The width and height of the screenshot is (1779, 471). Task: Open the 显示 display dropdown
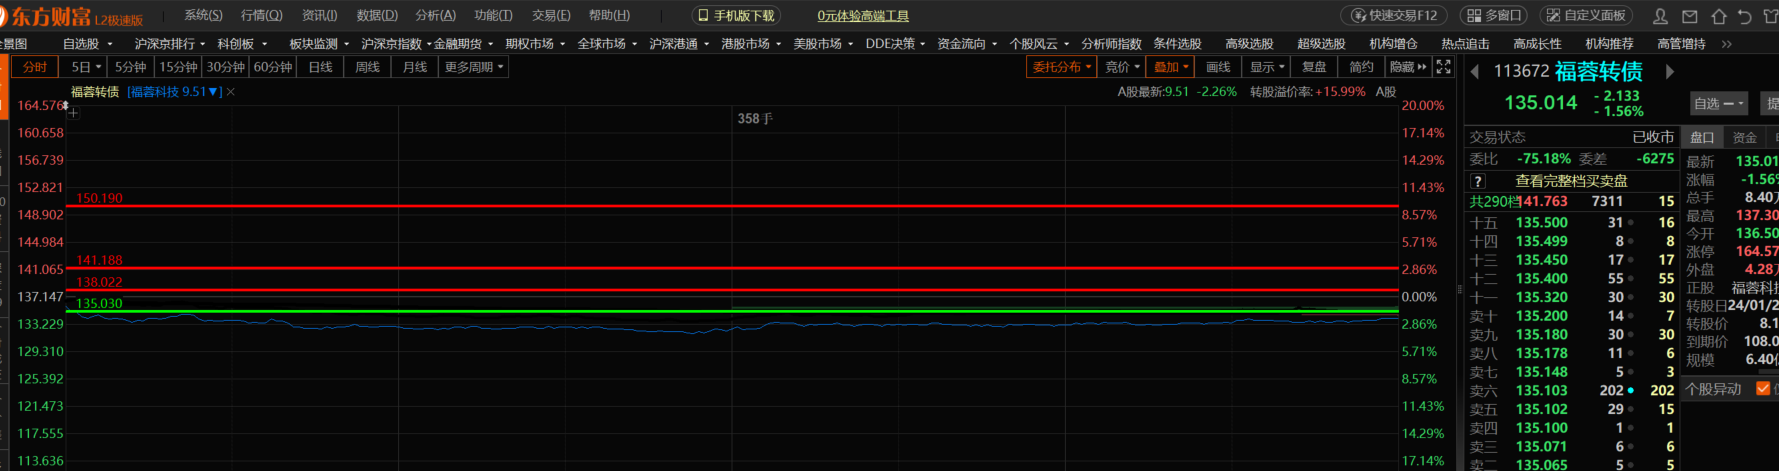pos(1267,67)
